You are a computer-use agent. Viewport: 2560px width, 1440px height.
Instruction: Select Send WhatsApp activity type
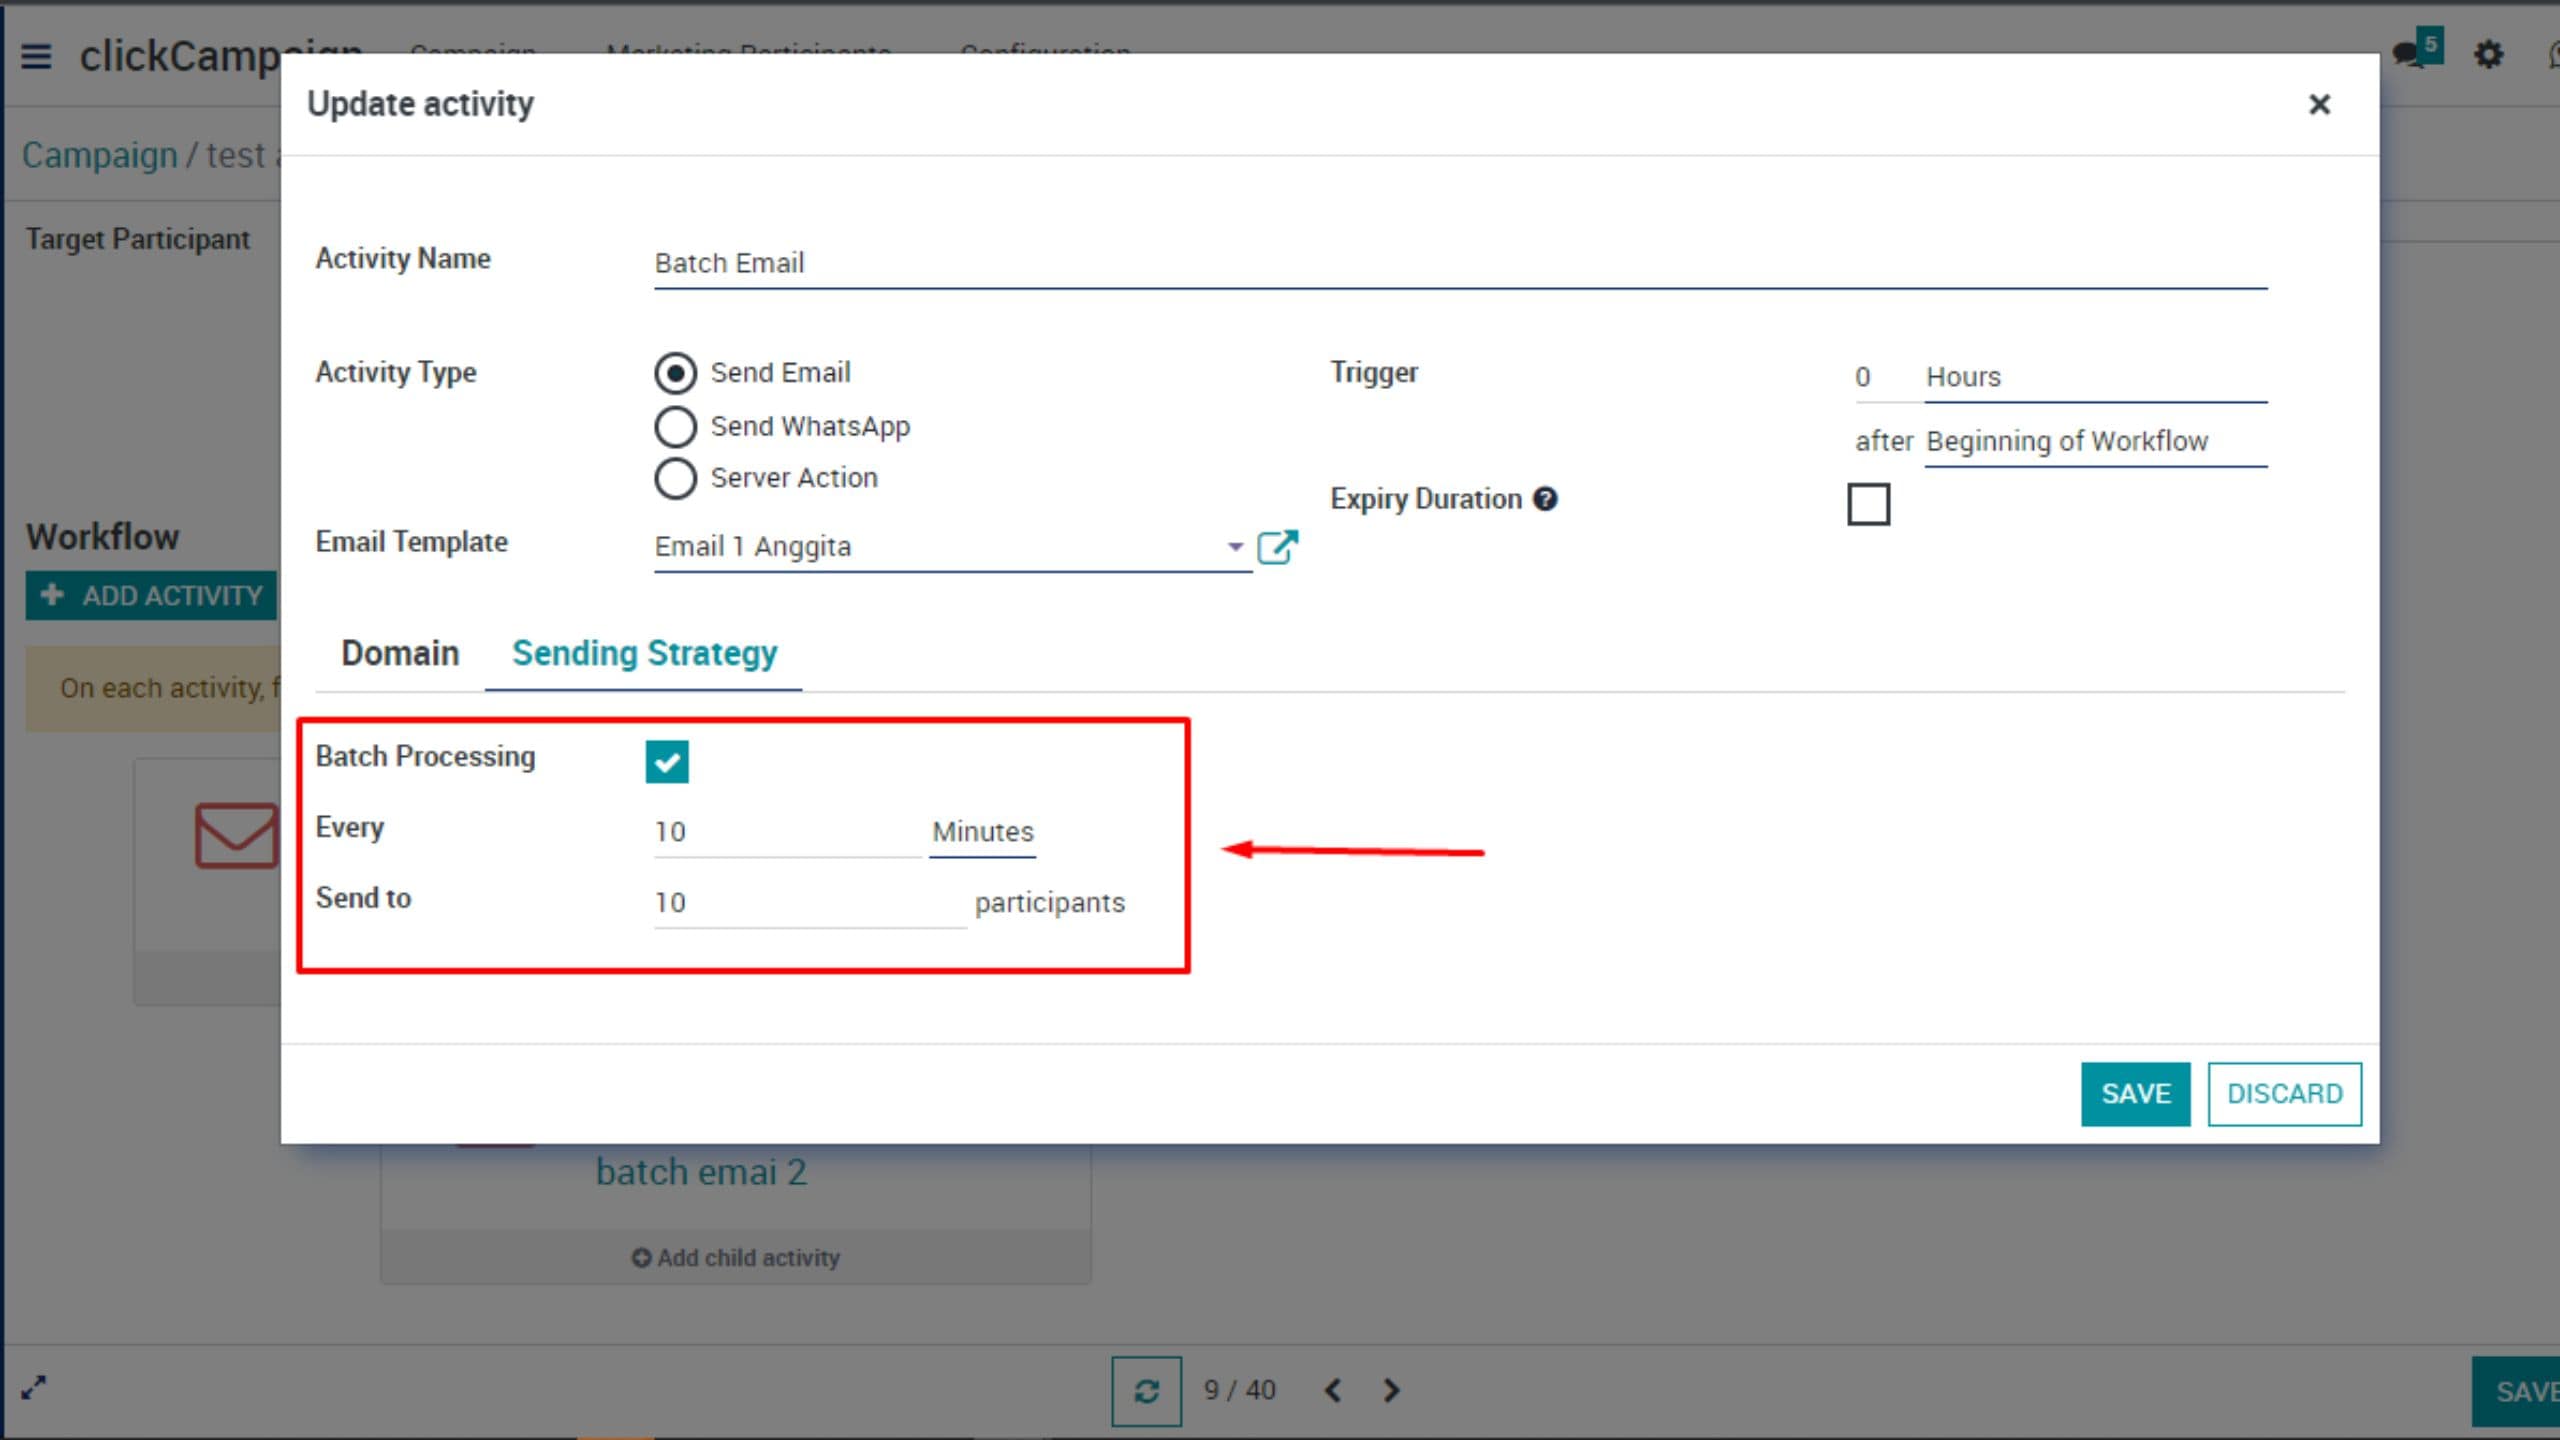tap(675, 426)
